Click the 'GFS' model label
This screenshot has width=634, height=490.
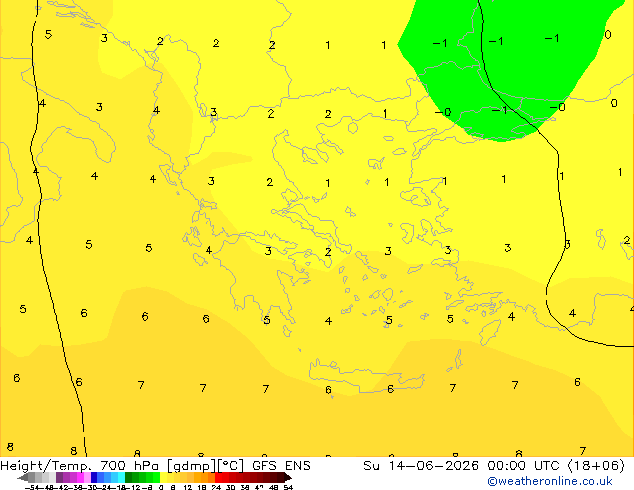264,466
